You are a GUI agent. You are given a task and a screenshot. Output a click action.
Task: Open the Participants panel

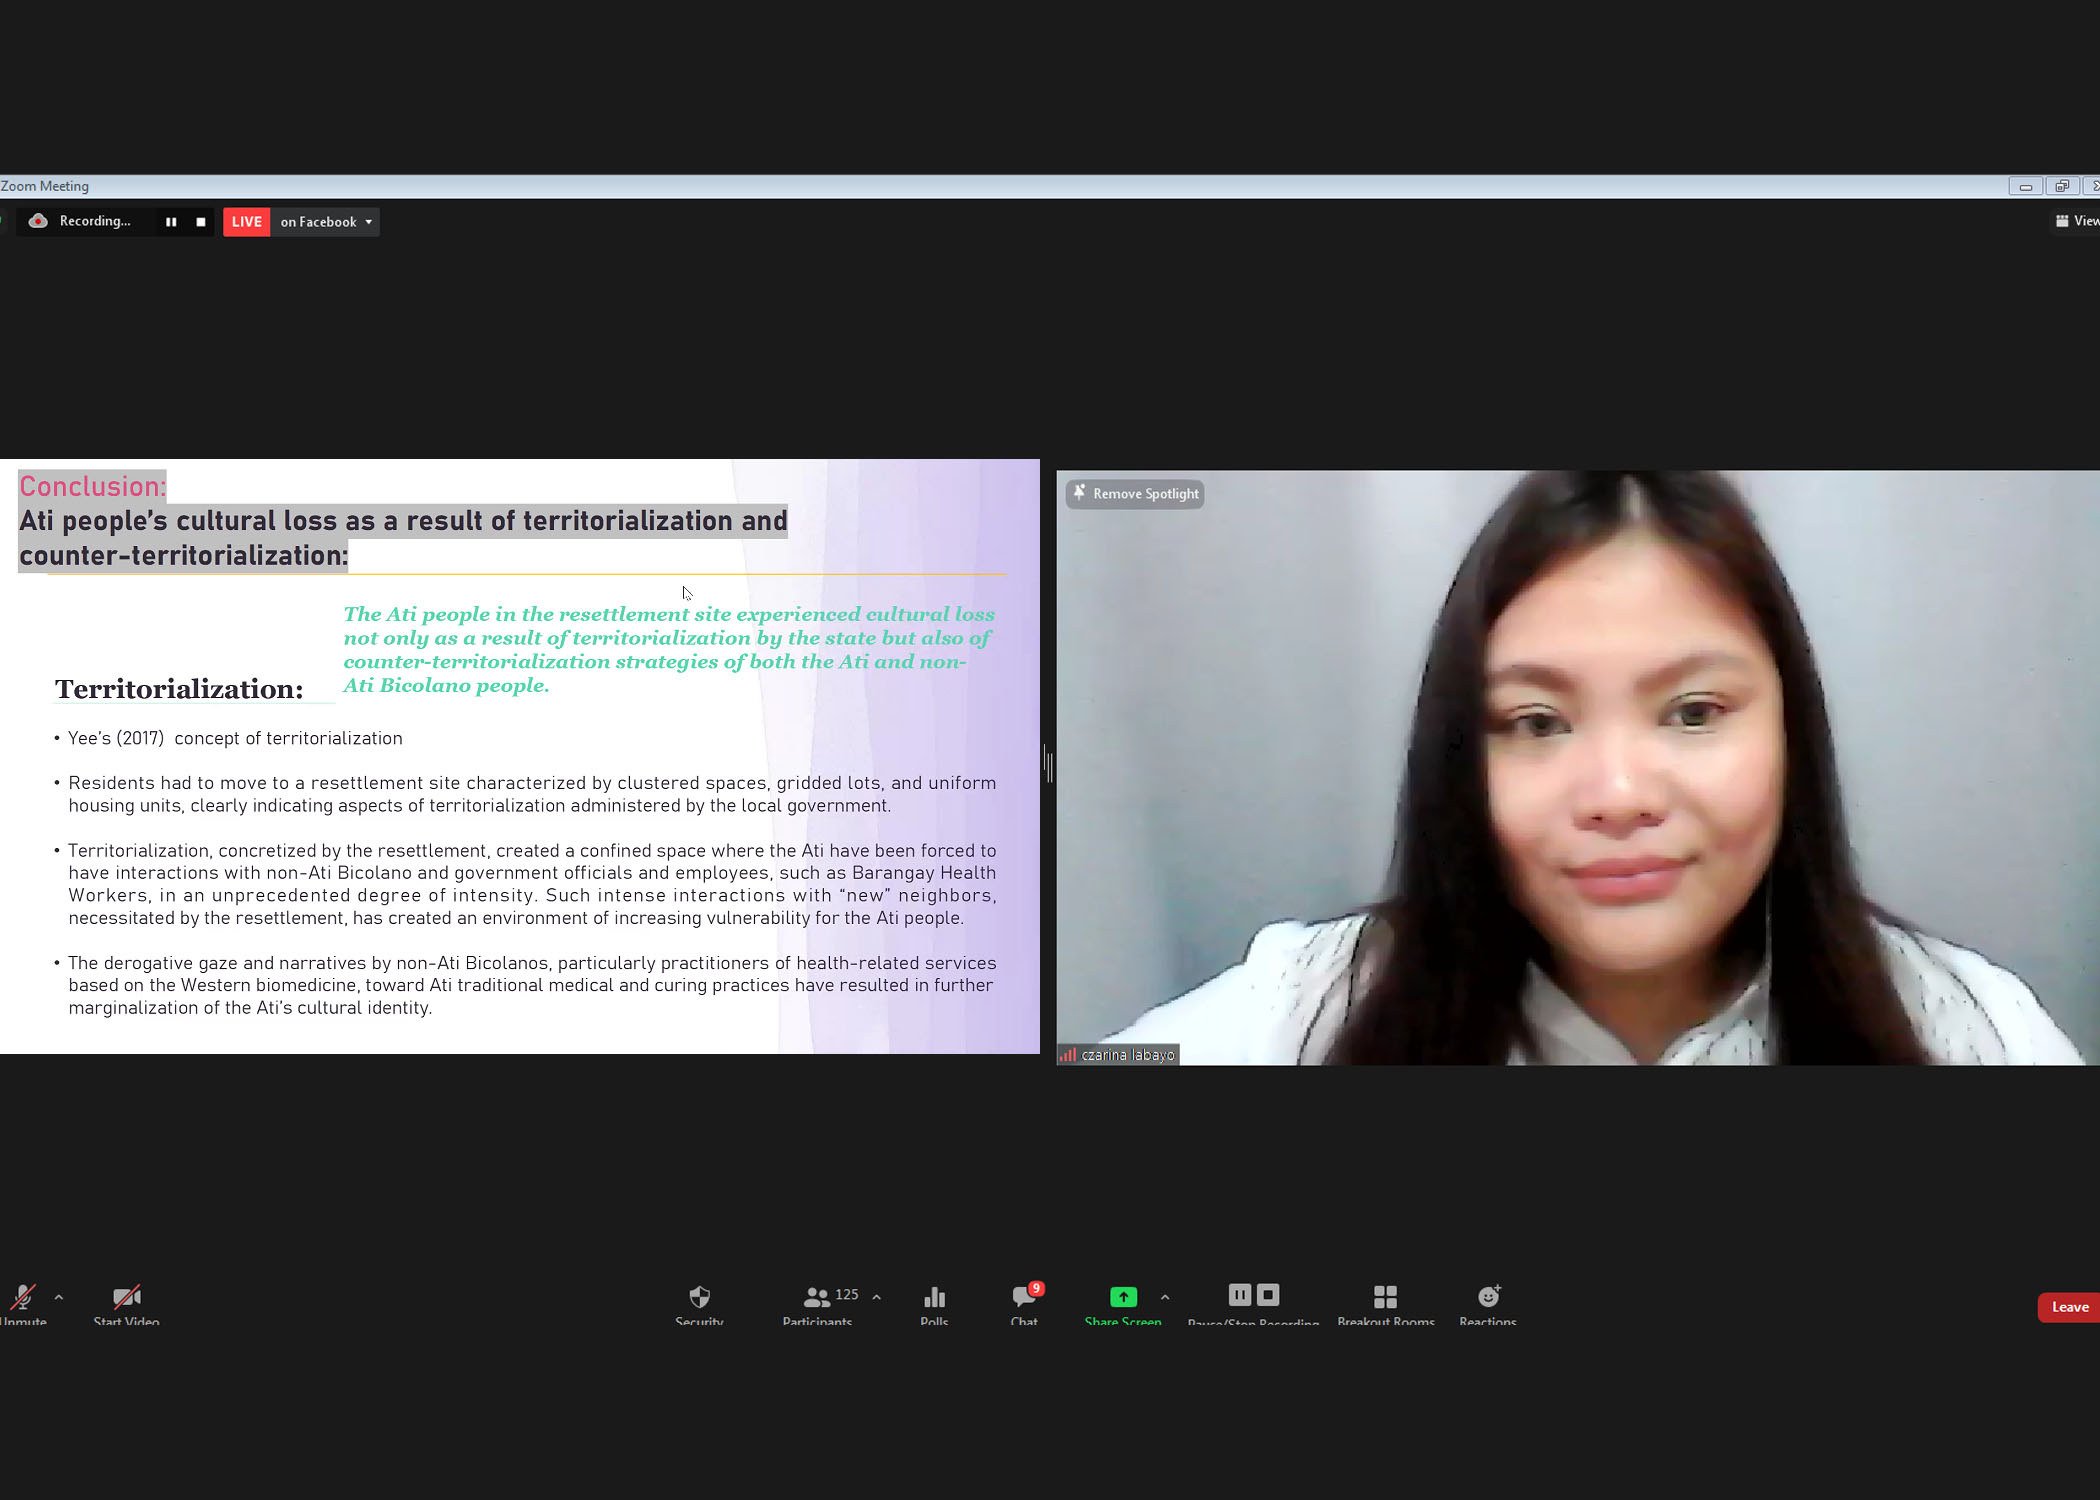[817, 1297]
